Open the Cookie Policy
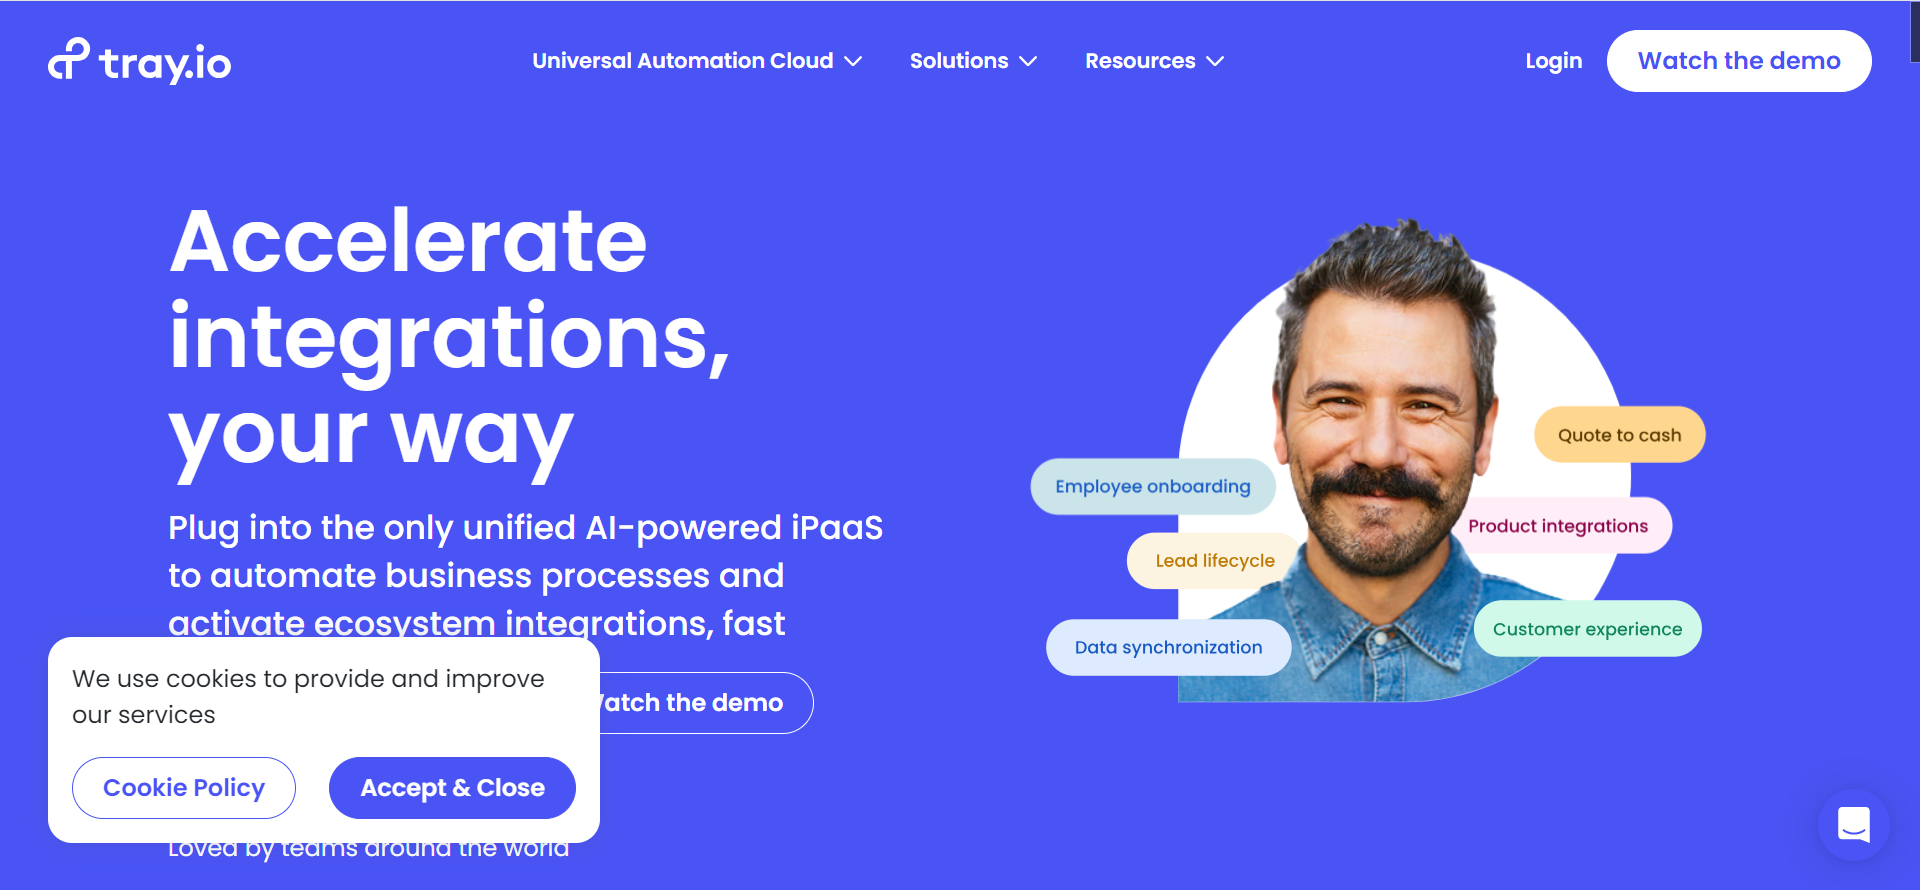The height and width of the screenshot is (890, 1920). tap(184, 788)
